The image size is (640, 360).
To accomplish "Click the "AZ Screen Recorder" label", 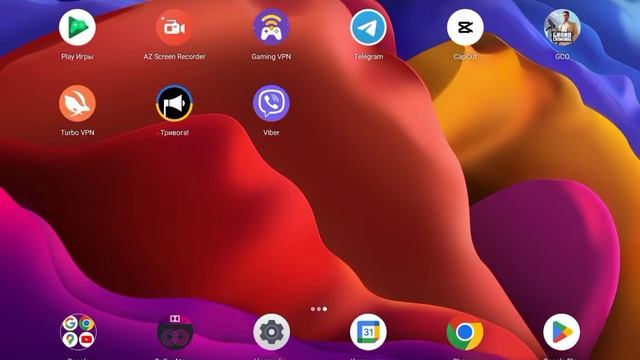I will (x=174, y=57).
